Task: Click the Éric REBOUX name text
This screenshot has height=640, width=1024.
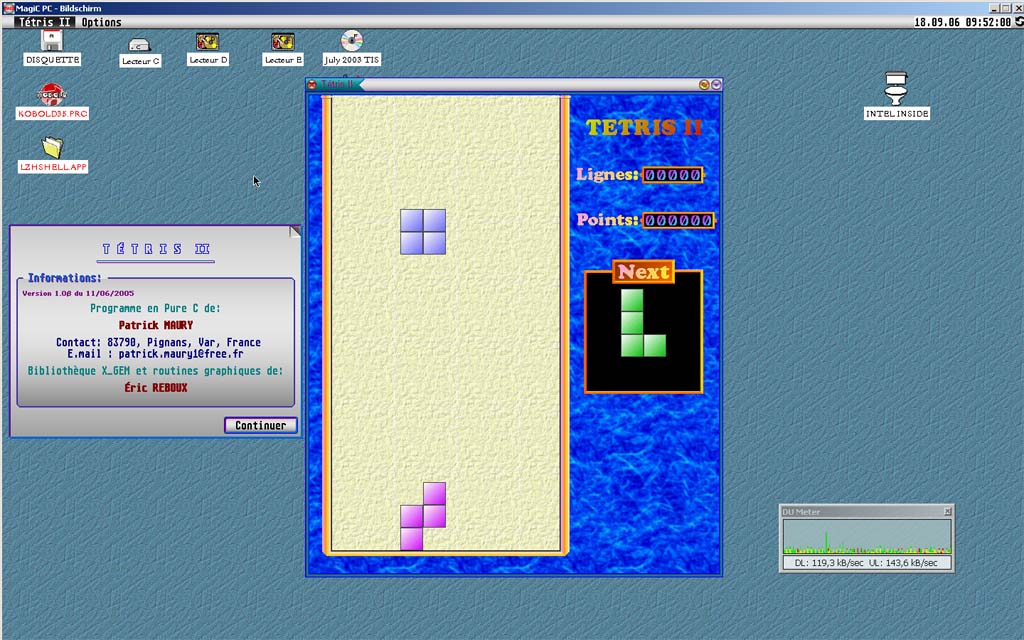Action: pyautogui.click(x=155, y=388)
